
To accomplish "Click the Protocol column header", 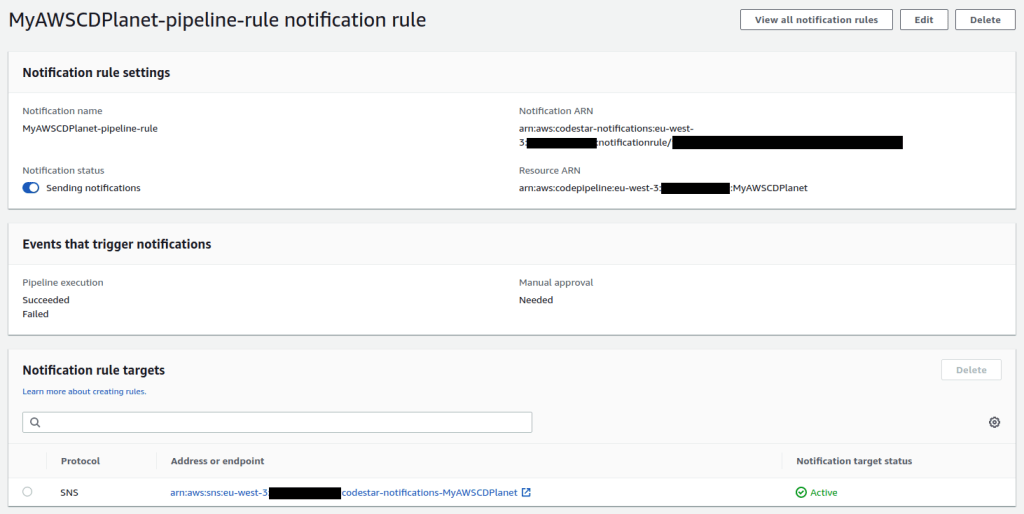I will click(80, 461).
